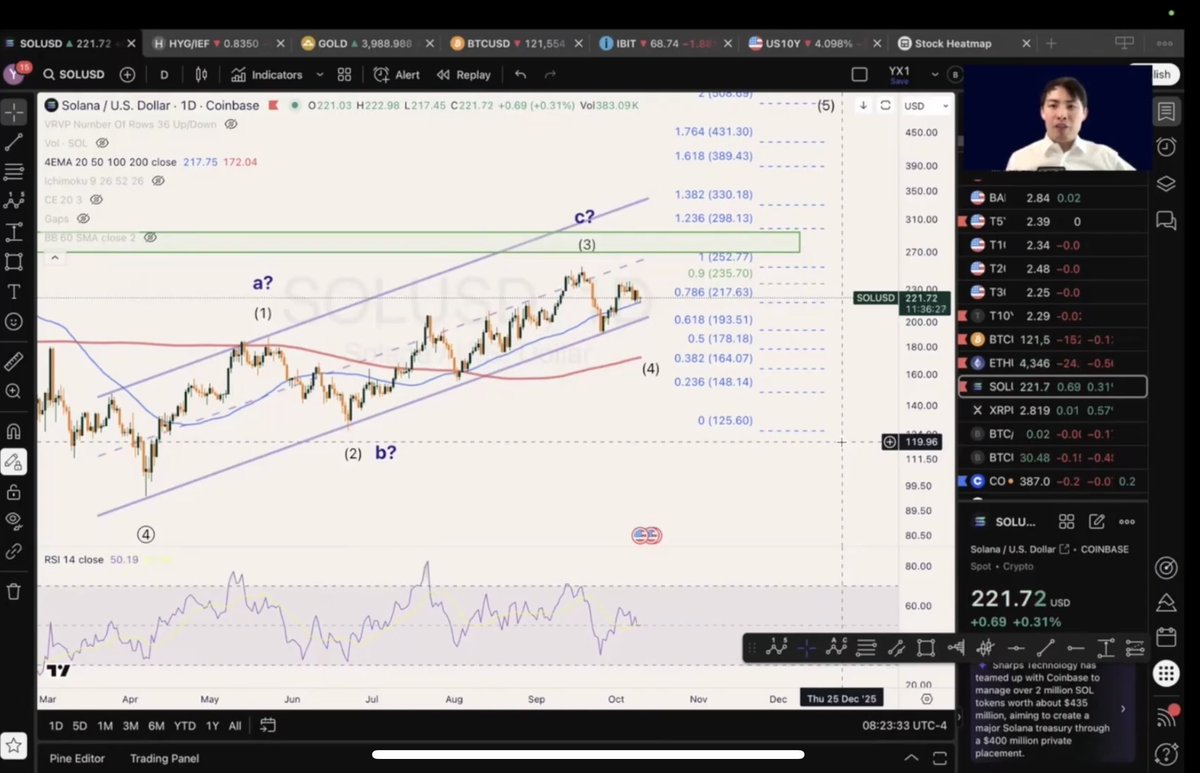Open the go to date calendar icon

pos(267,726)
